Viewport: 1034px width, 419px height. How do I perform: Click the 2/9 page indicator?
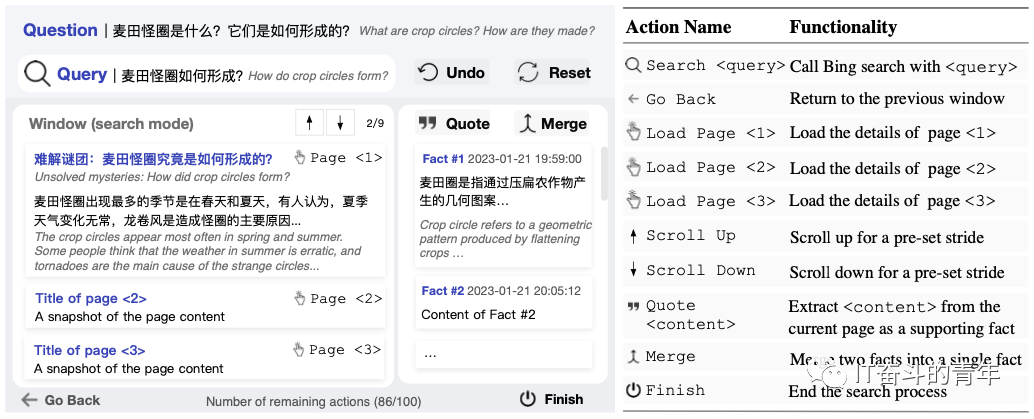tap(375, 123)
